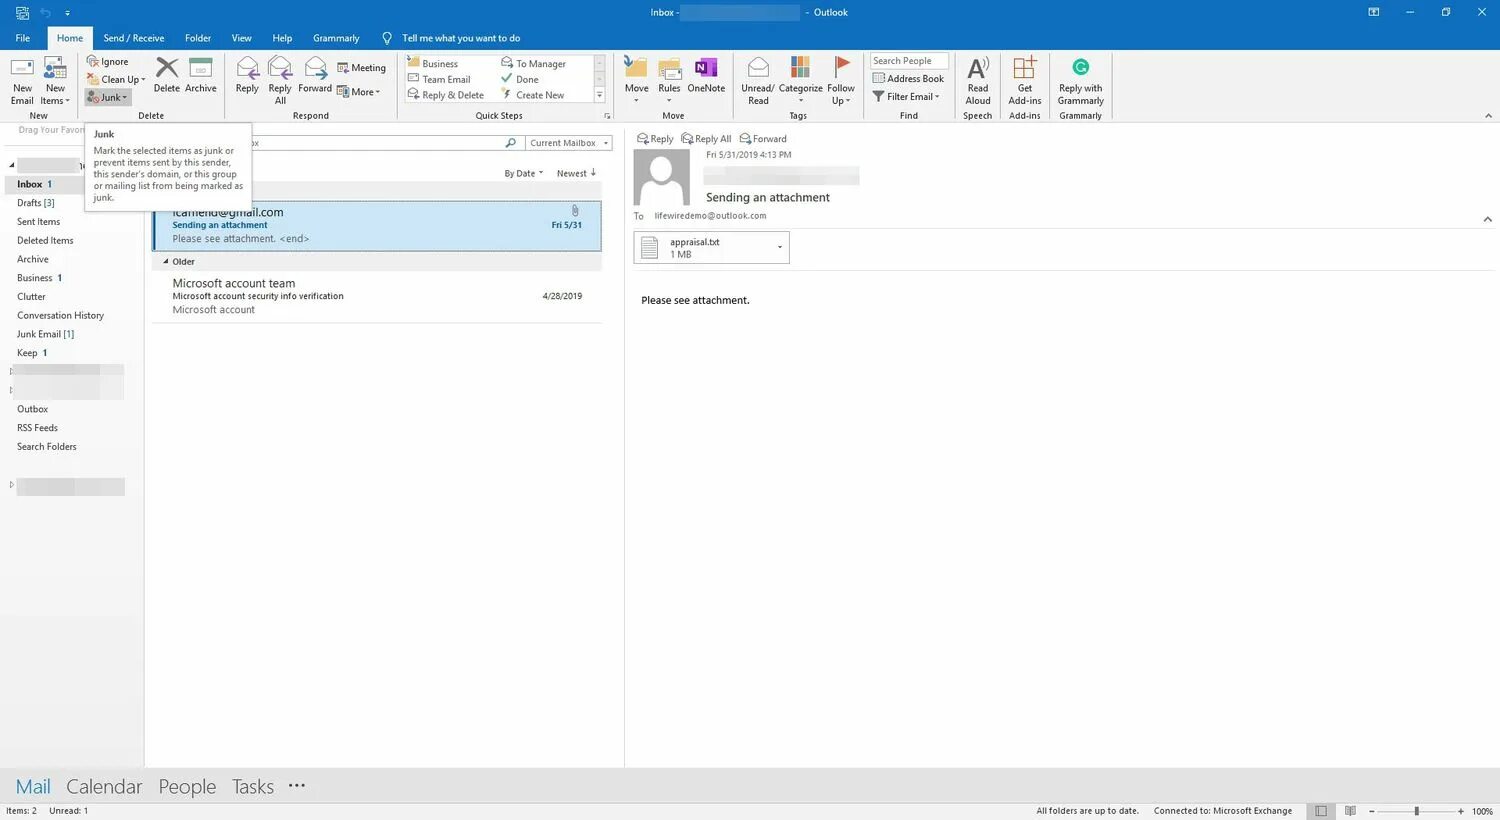Collapse the ribbon arrow
This screenshot has width=1500, height=820.
click(1488, 116)
